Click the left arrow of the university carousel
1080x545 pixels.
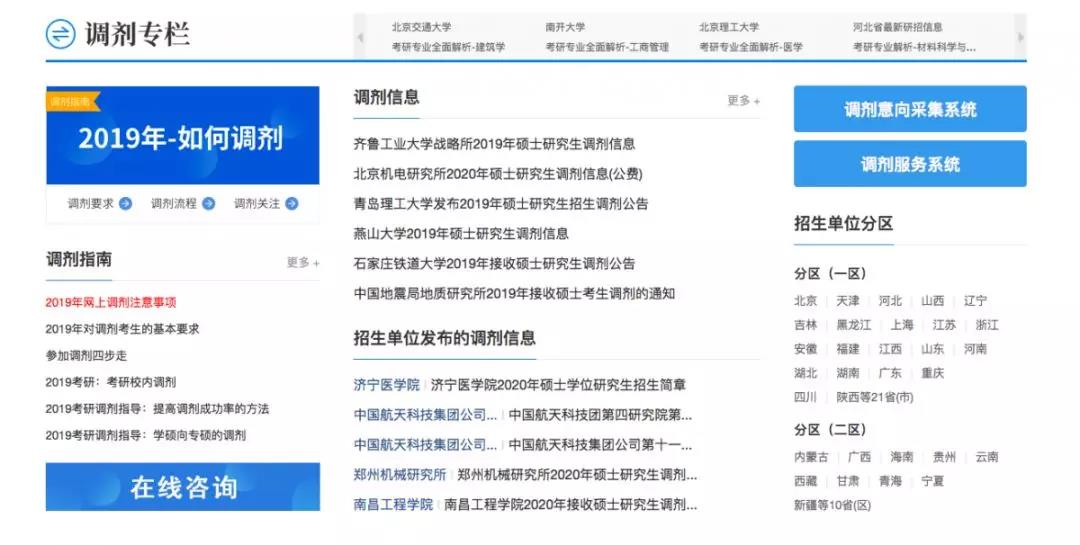360,37
